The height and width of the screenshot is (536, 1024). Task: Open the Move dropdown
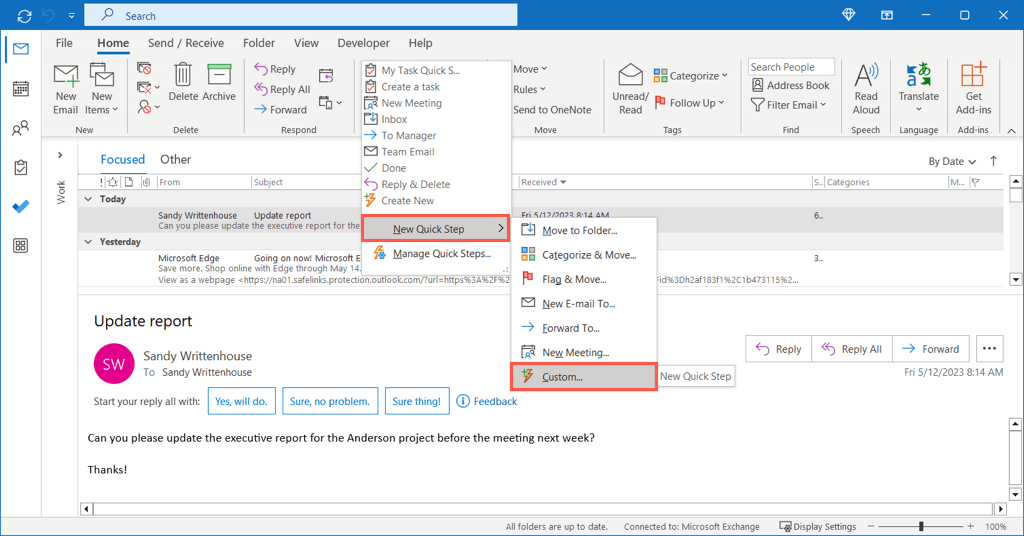(530, 69)
